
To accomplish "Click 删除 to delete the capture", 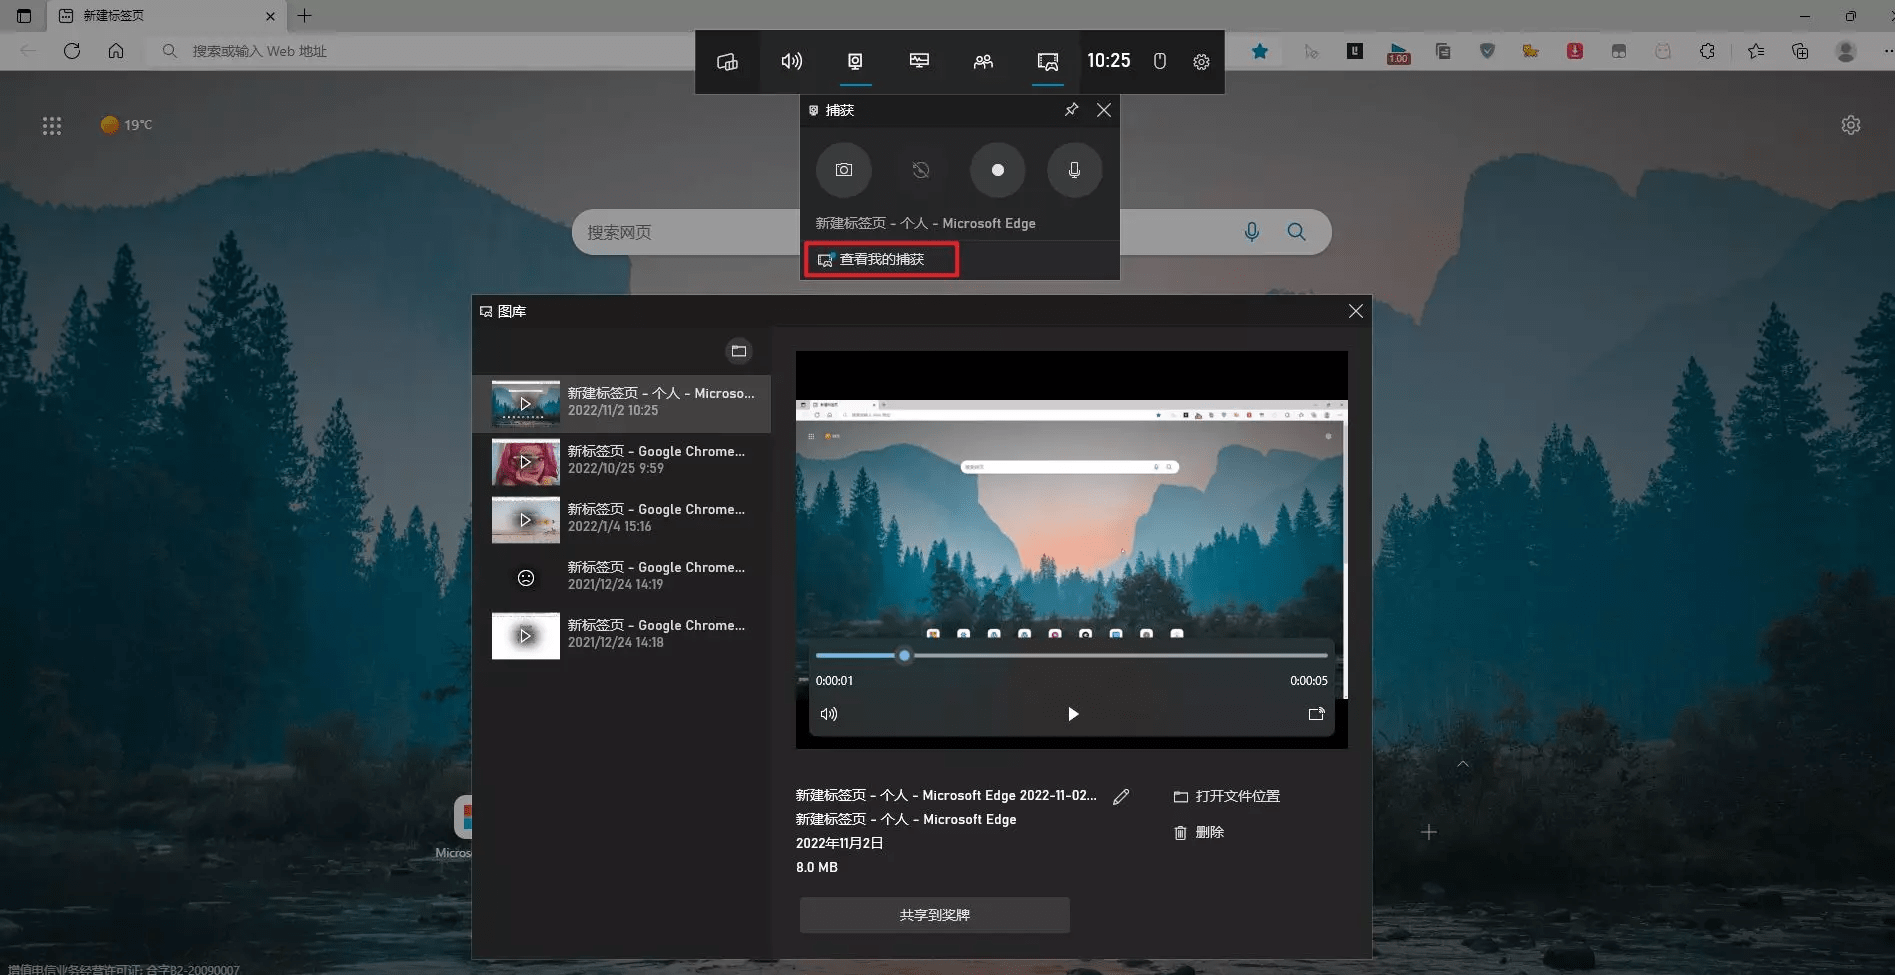I will click(1199, 833).
